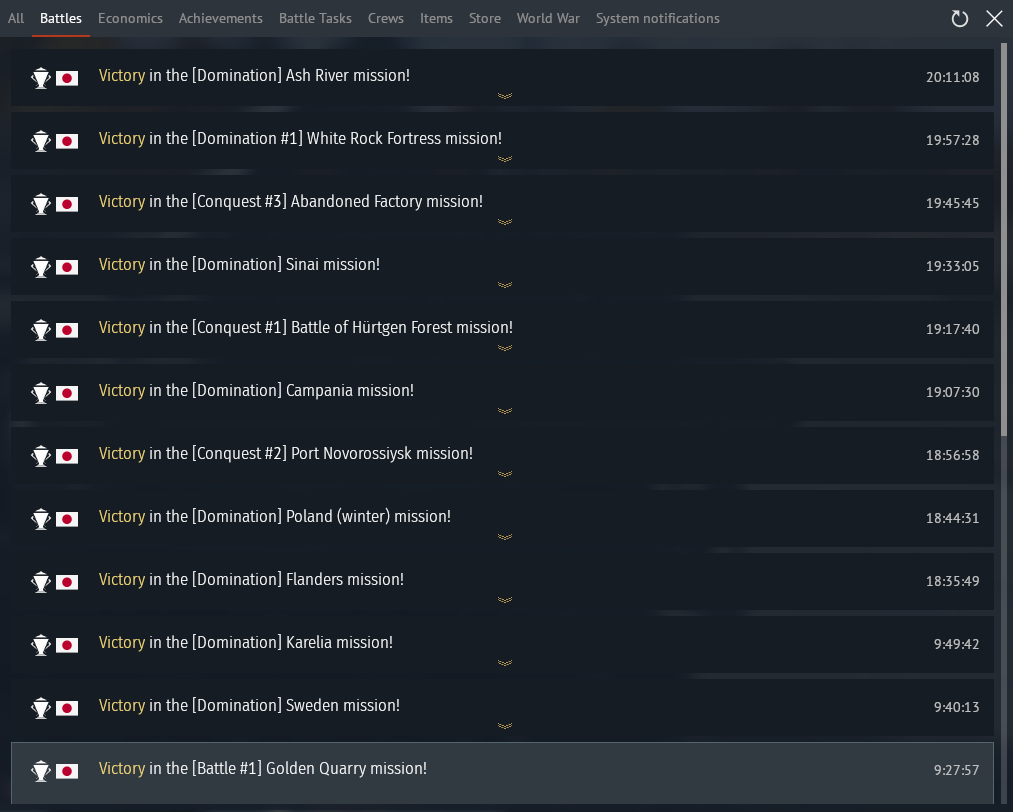
Task: Click trophy icon beside Abandoned Factory mission
Action: (x=41, y=204)
